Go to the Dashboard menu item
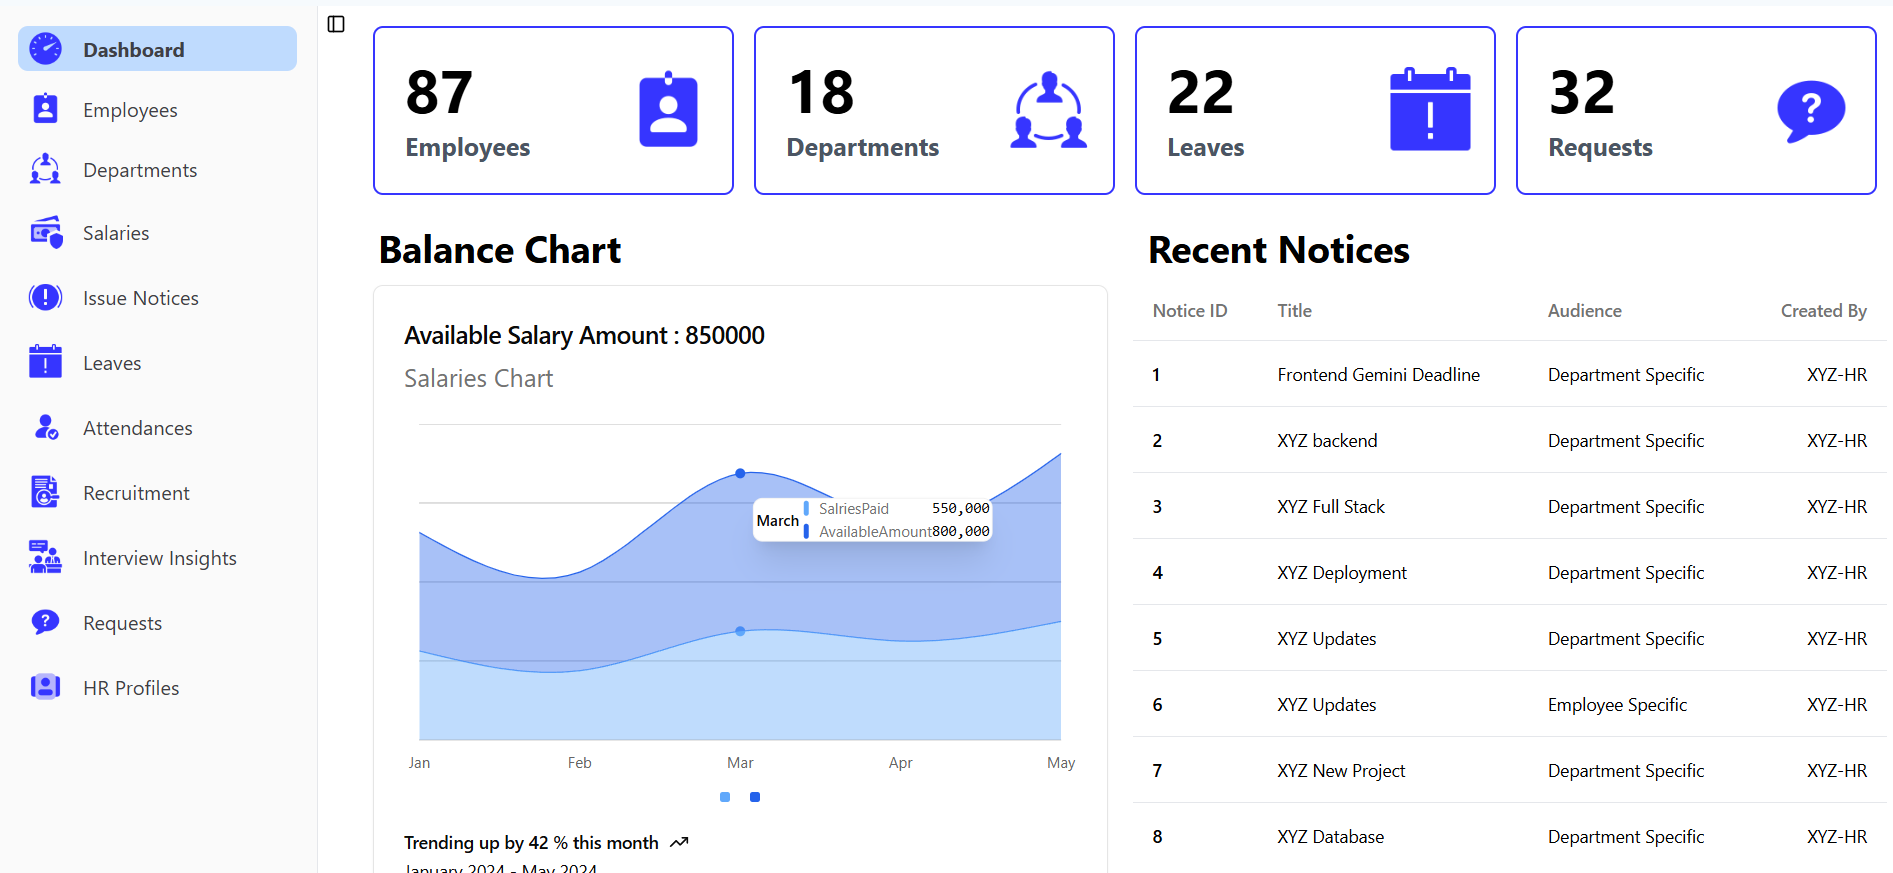The image size is (1893, 873). point(157,49)
